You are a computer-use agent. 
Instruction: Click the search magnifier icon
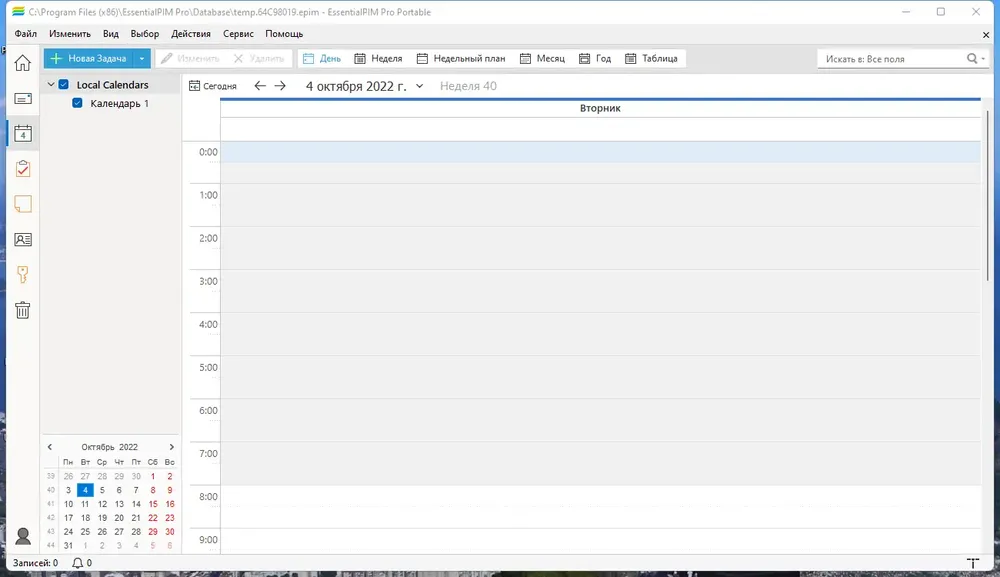[x=971, y=59]
